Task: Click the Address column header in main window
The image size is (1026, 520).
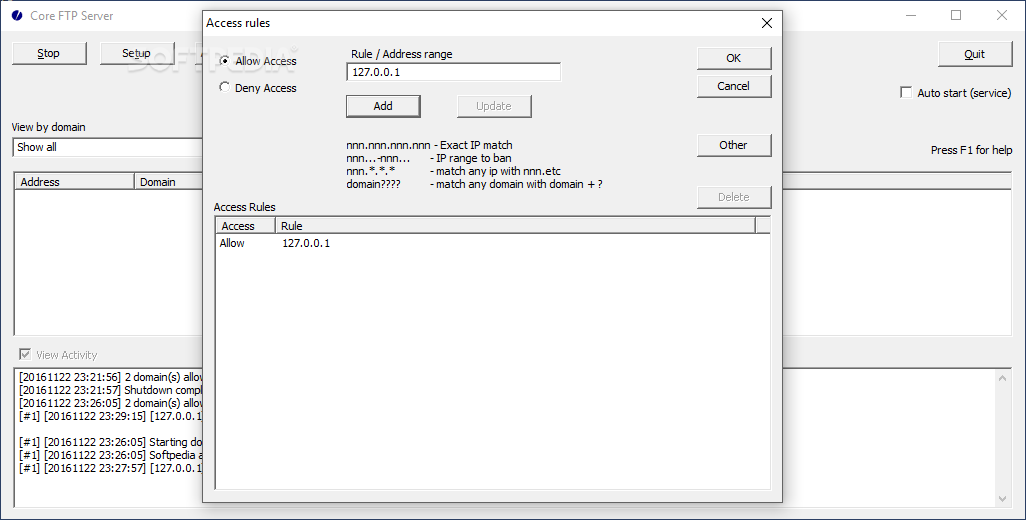Action: pyautogui.click(x=74, y=182)
